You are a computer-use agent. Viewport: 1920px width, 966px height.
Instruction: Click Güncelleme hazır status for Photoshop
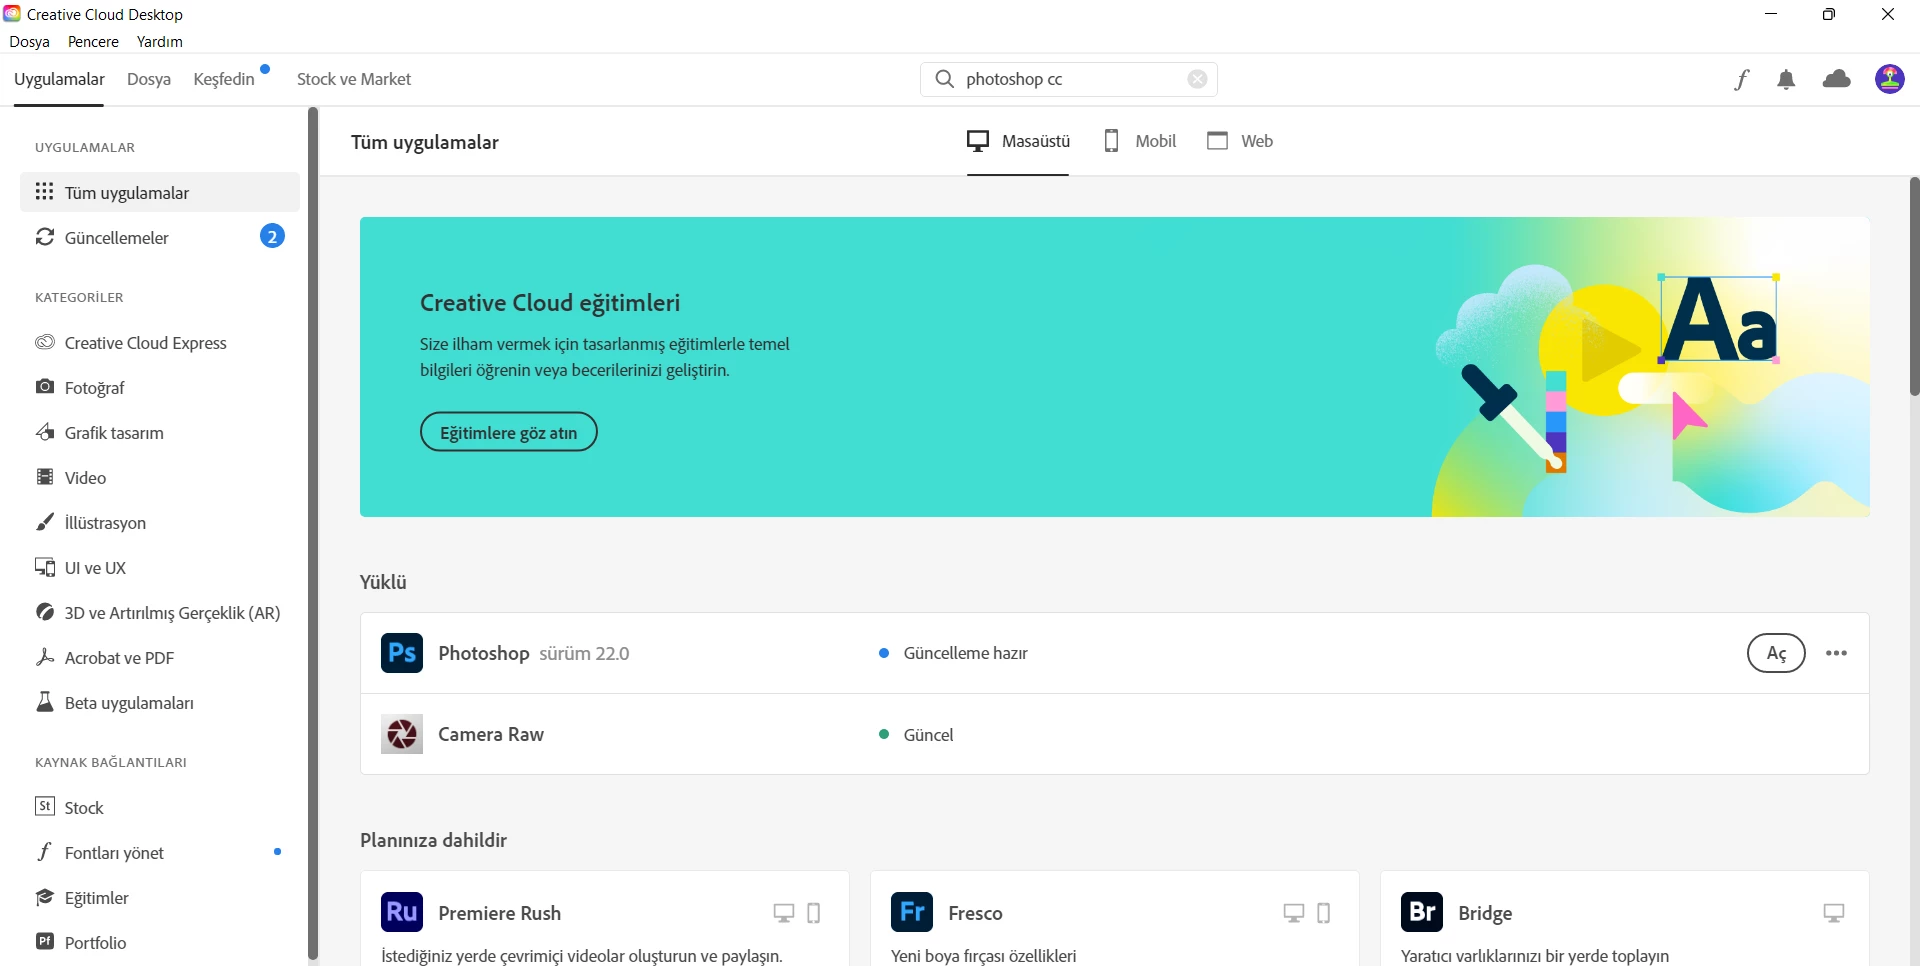954,653
